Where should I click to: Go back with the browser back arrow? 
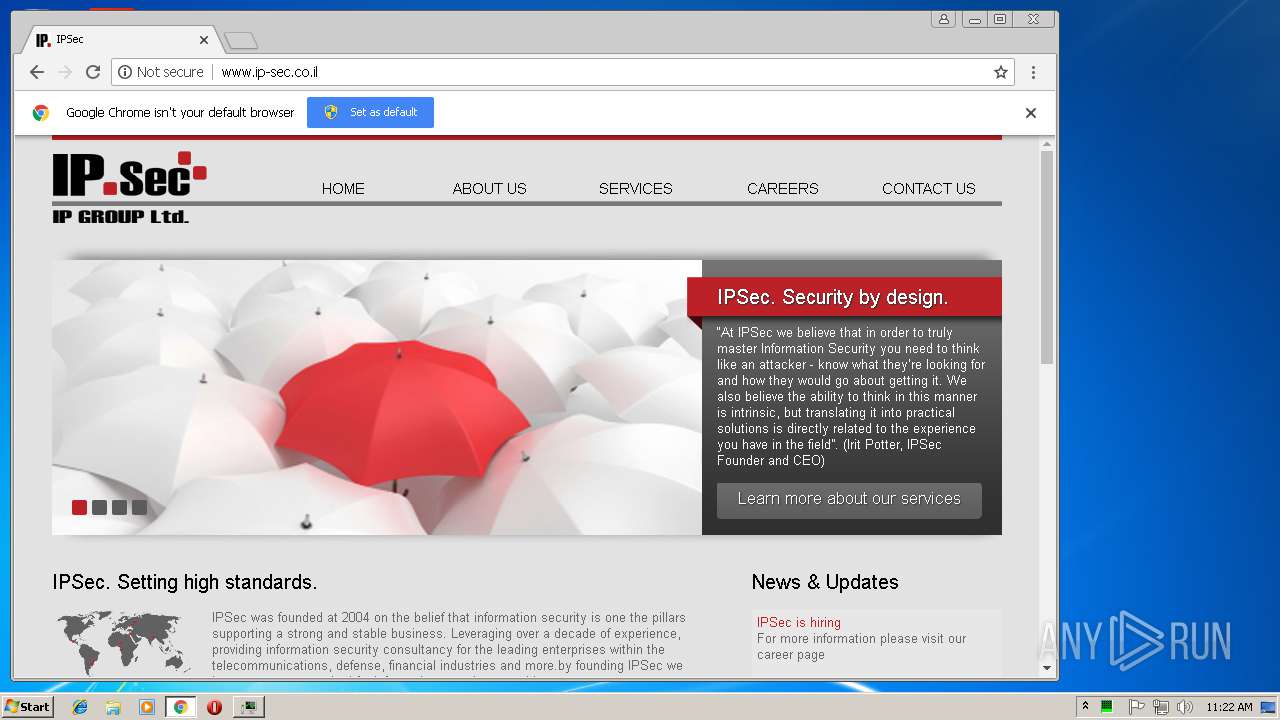click(x=37, y=72)
